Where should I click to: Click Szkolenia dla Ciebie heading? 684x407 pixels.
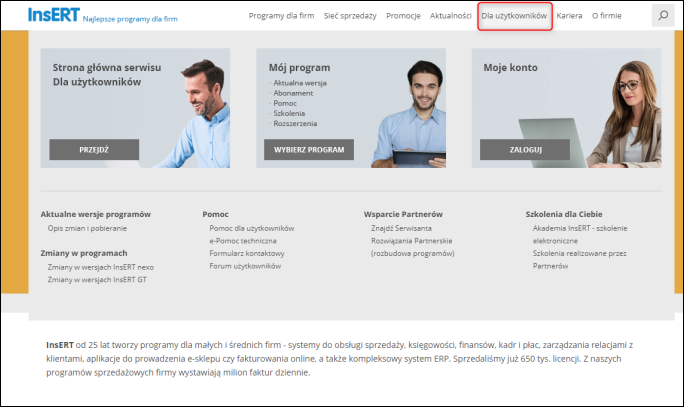click(x=564, y=214)
